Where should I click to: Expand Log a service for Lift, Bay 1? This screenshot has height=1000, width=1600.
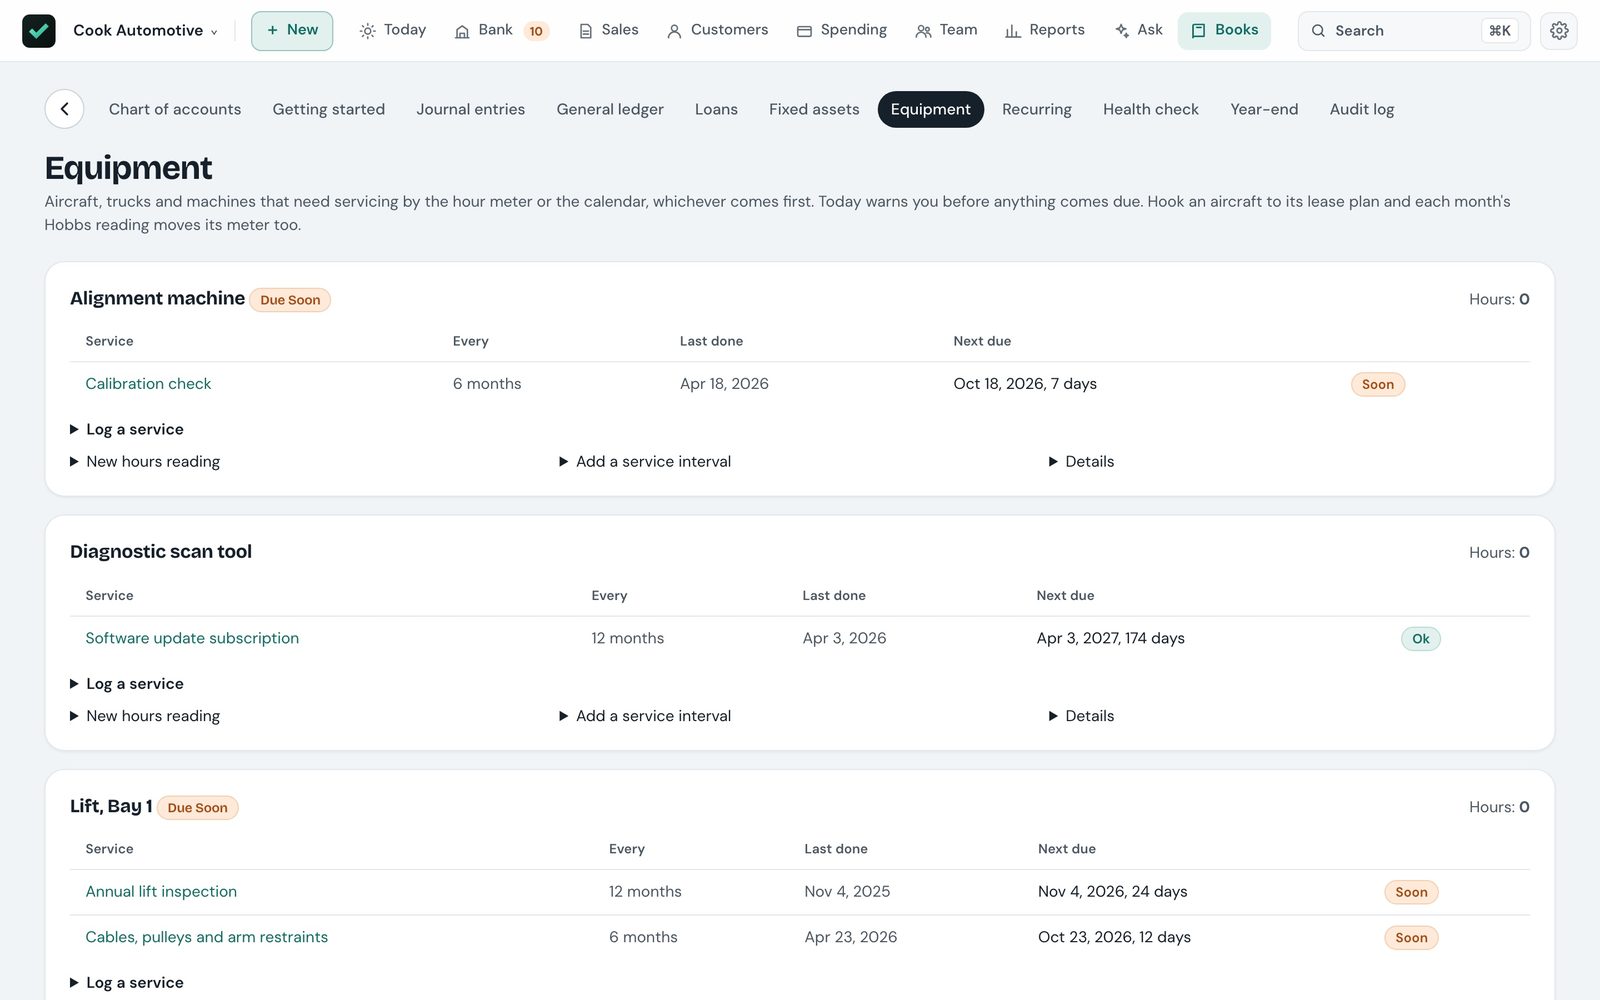127,983
